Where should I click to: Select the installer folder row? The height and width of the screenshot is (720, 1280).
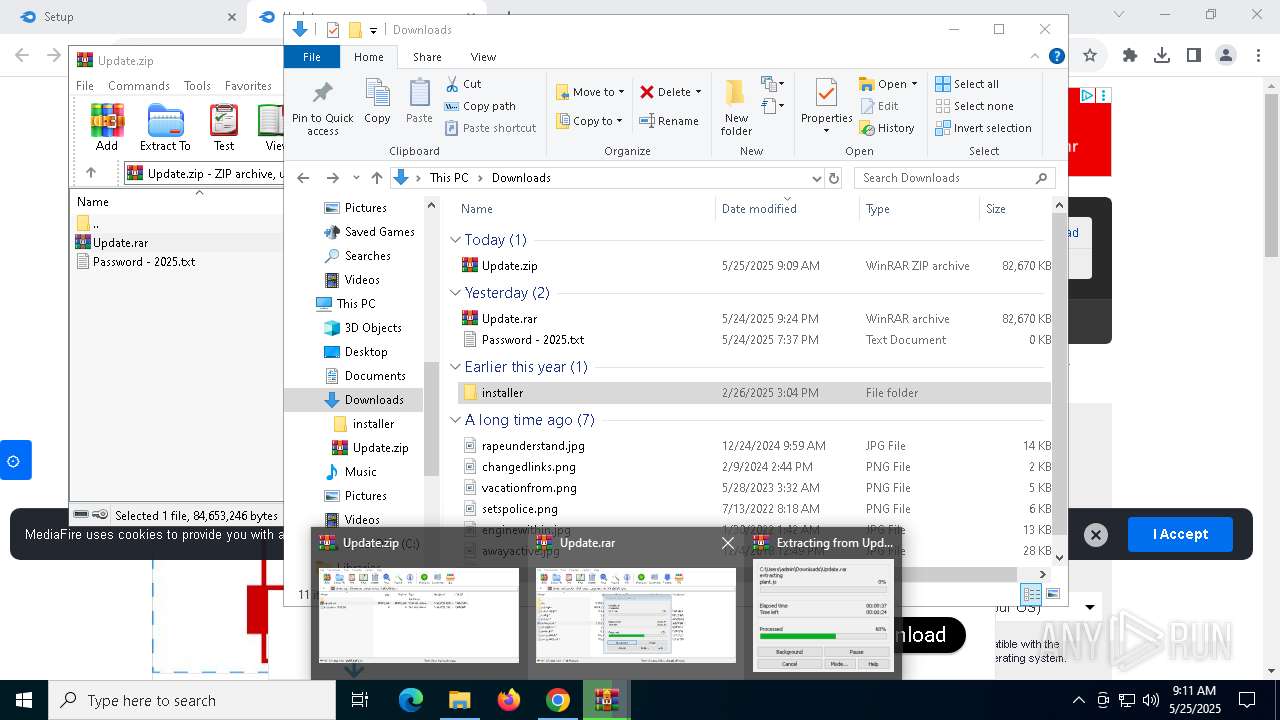(x=755, y=393)
